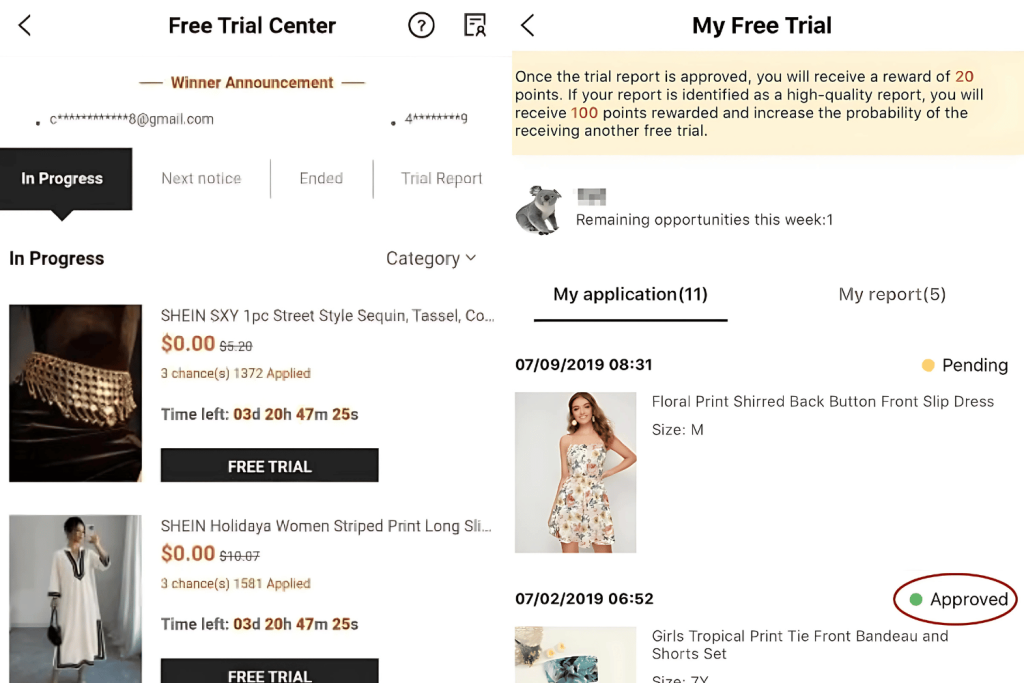Select the Ended tab

pyautogui.click(x=320, y=178)
